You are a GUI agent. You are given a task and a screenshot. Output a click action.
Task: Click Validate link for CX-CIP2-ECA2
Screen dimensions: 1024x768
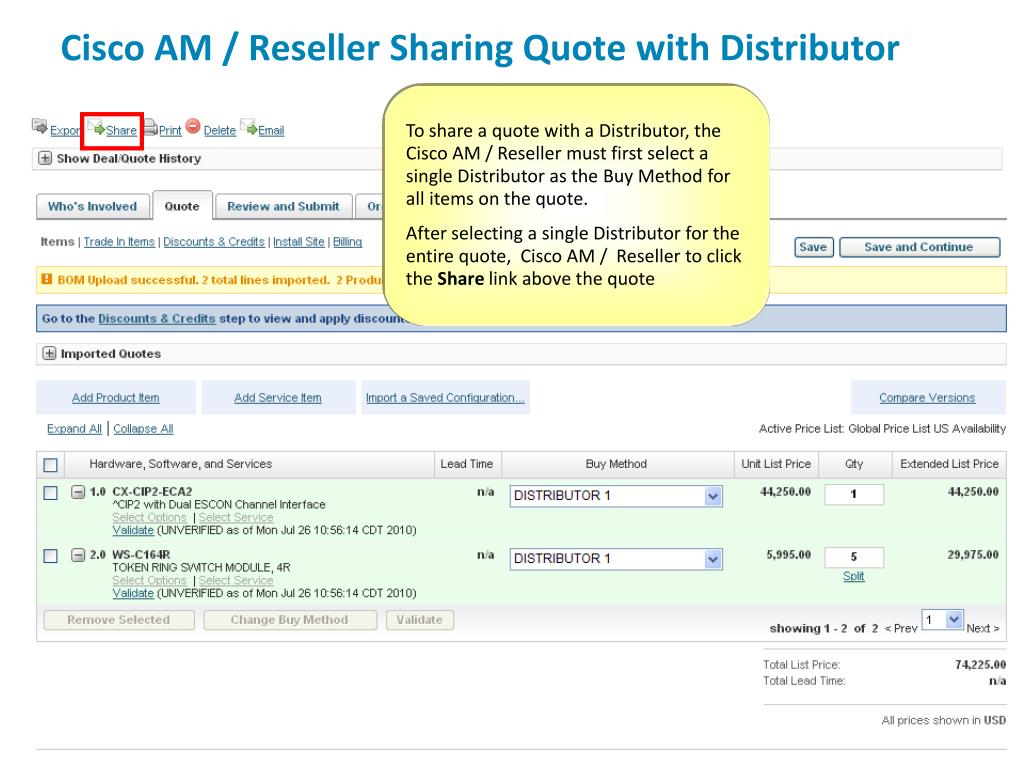[133, 530]
